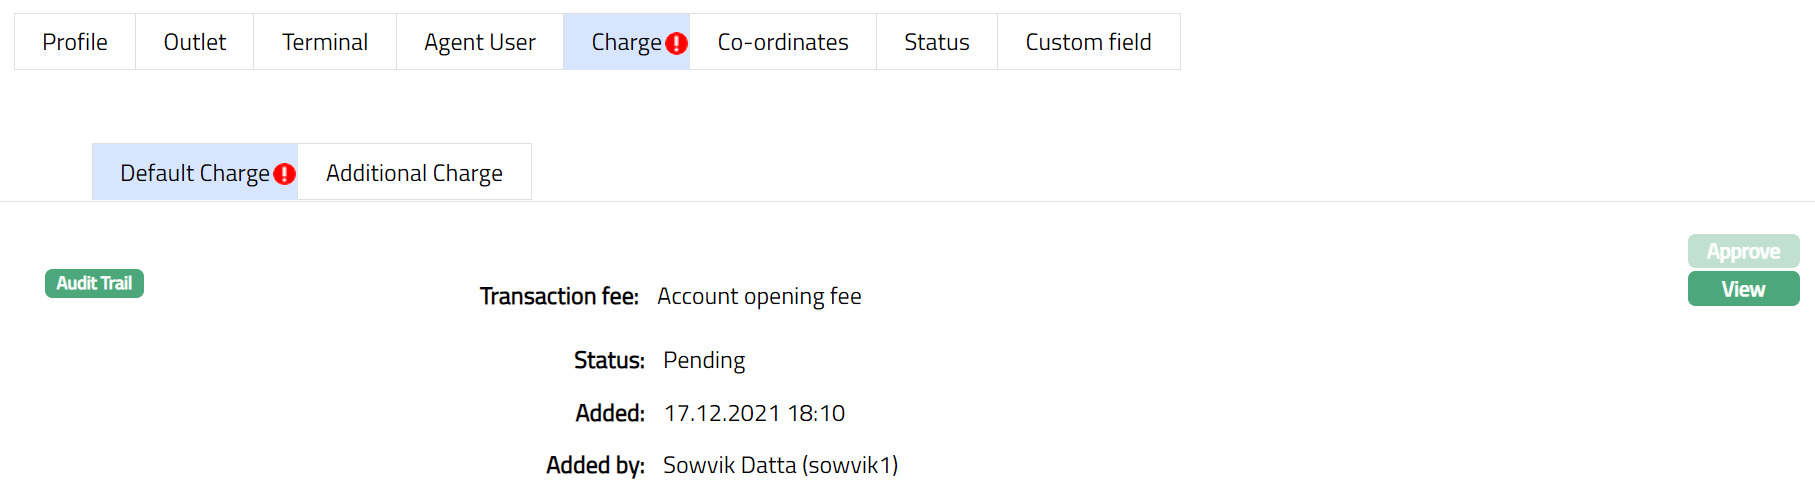Click the added date 17.12.2021 18:10
This screenshot has height=489, width=1815.
pyautogui.click(x=754, y=413)
